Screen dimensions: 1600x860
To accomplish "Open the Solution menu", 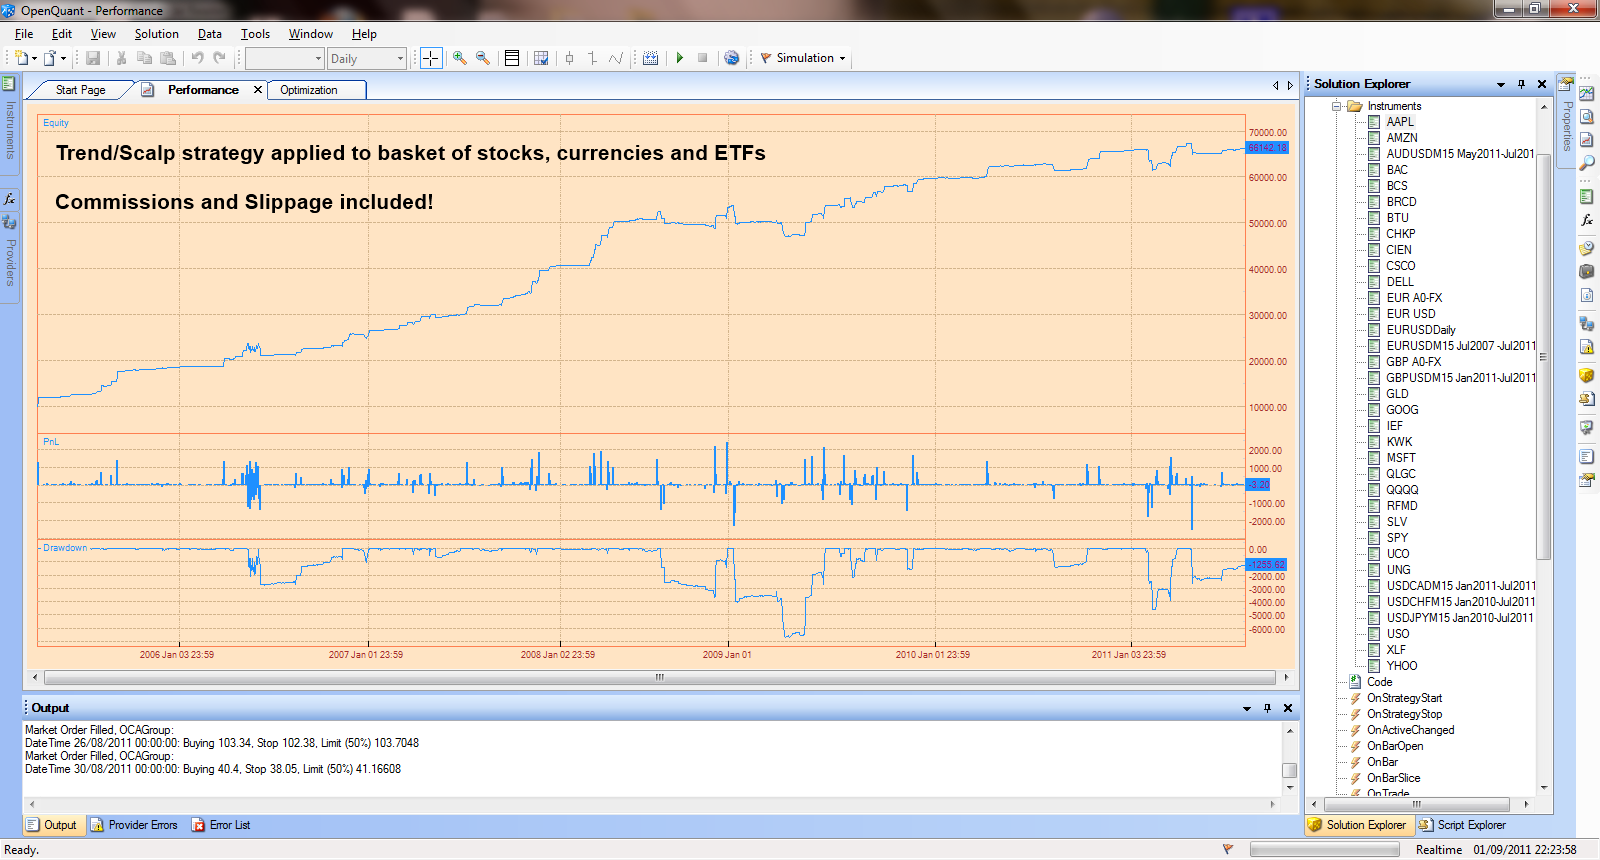I will click(157, 34).
